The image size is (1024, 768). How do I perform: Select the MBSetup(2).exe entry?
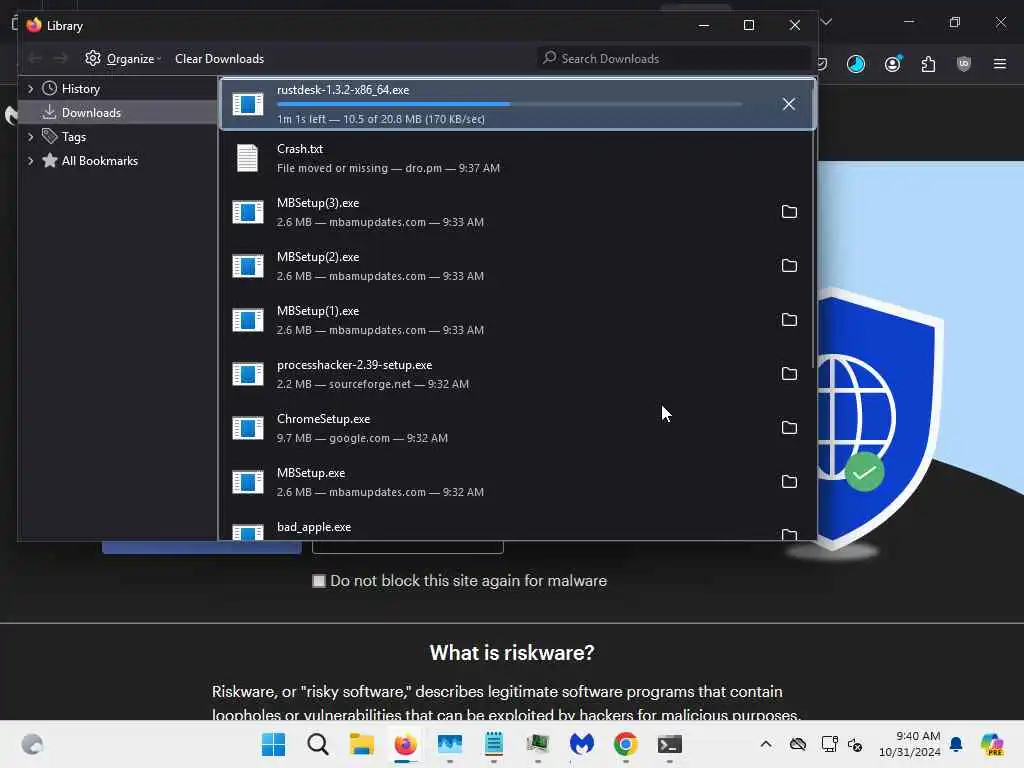517,266
